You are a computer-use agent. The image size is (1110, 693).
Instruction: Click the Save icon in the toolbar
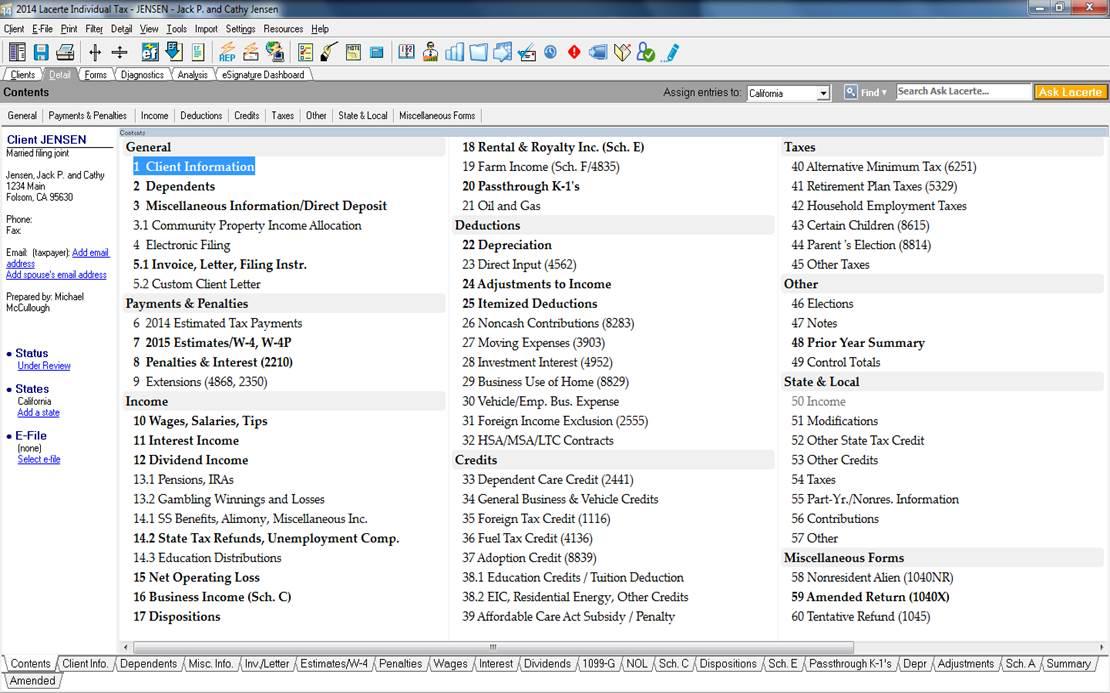tap(41, 52)
